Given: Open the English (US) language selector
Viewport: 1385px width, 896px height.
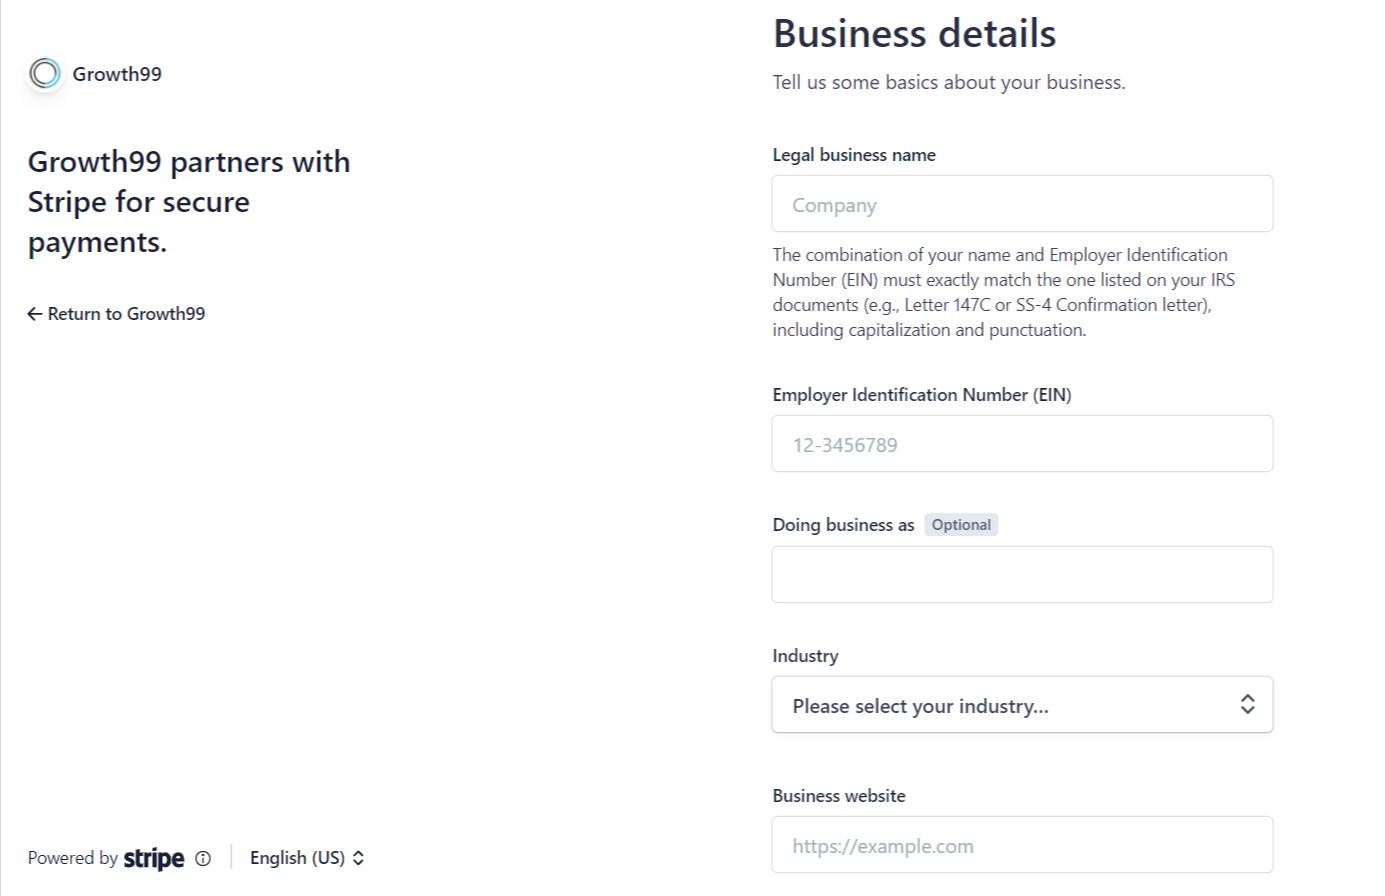Looking at the screenshot, I should [x=298, y=858].
